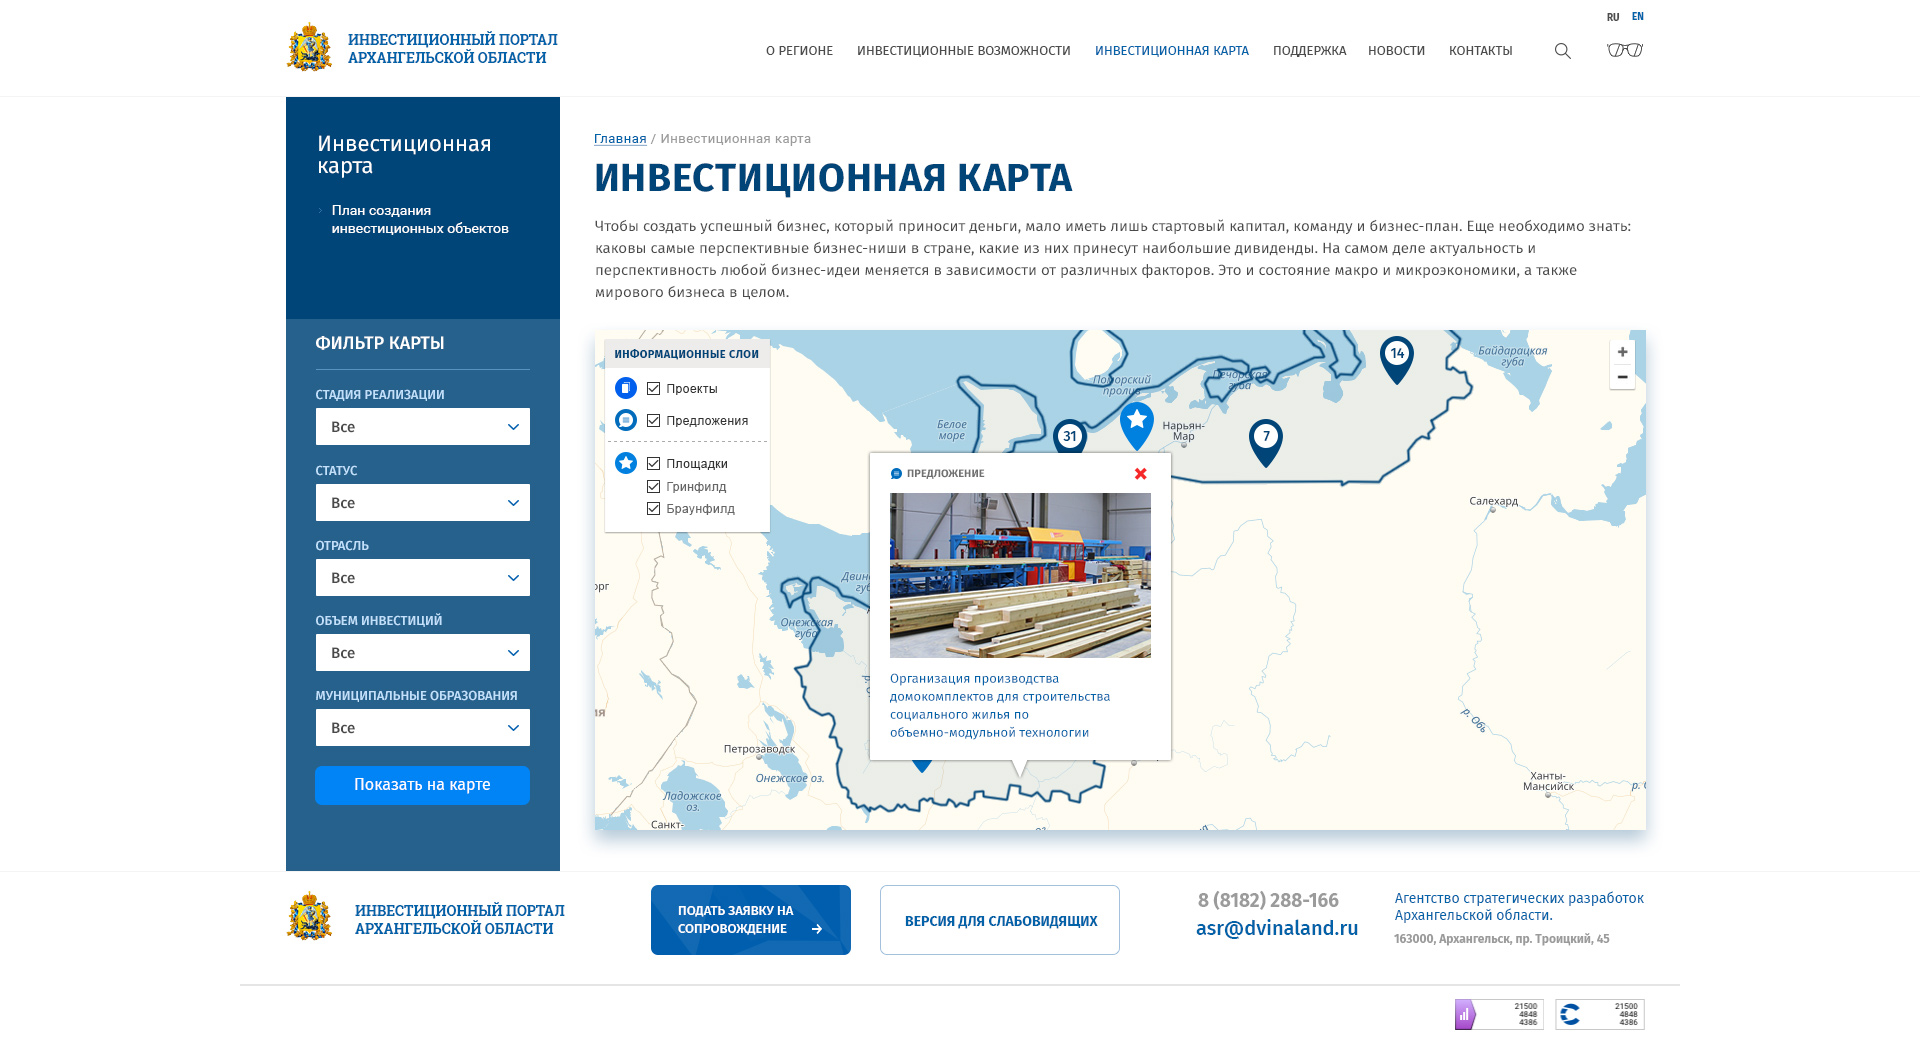Click the glasses accessibility icon
Screen dimensions: 1920x1049
point(1624,50)
